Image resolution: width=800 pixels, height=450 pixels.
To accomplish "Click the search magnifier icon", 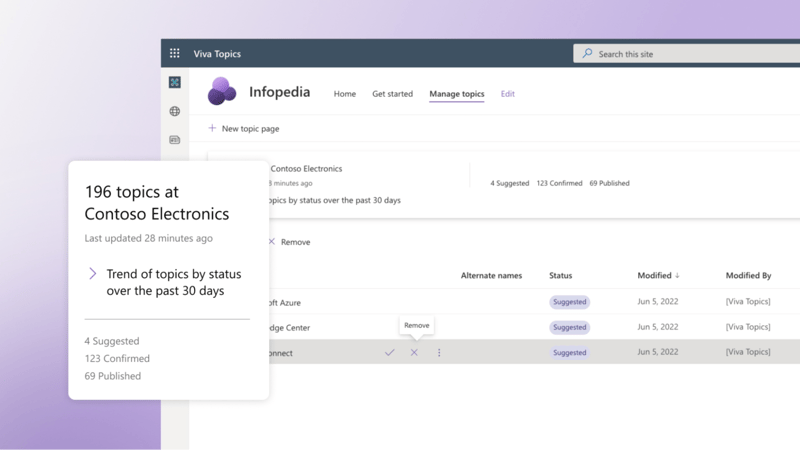I will click(587, 53).
